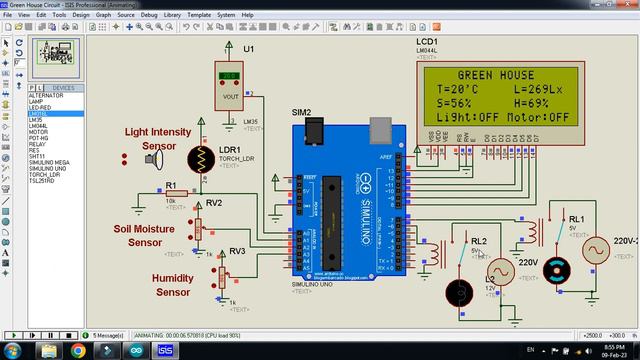Click upper red dot beside LDR torch
The height and width of the screenshot is (360, 640).
pos(124,156)
